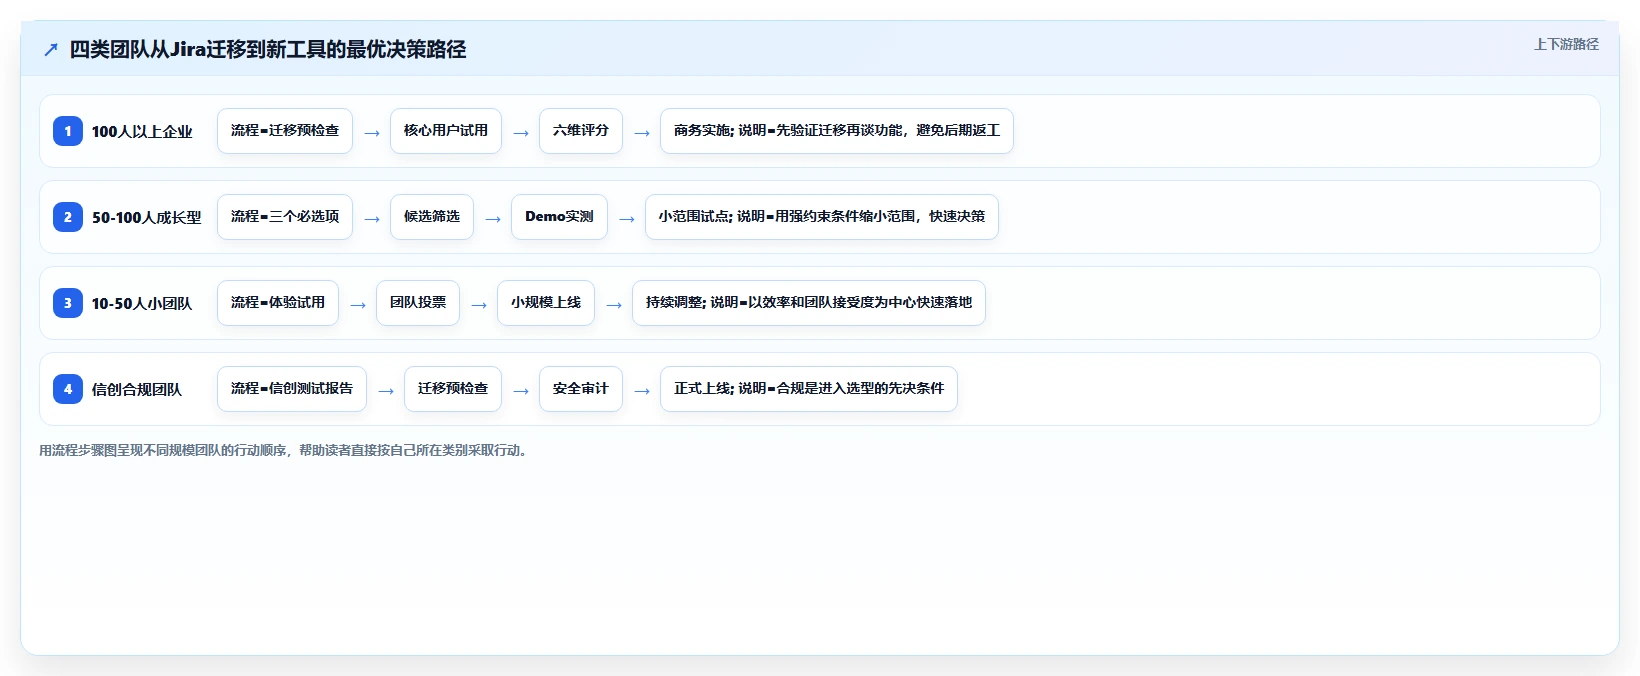The width and height of the screenshot is (1640, 676).
Task: Click the 小范围试点 step box
Action: coord(822,217)
